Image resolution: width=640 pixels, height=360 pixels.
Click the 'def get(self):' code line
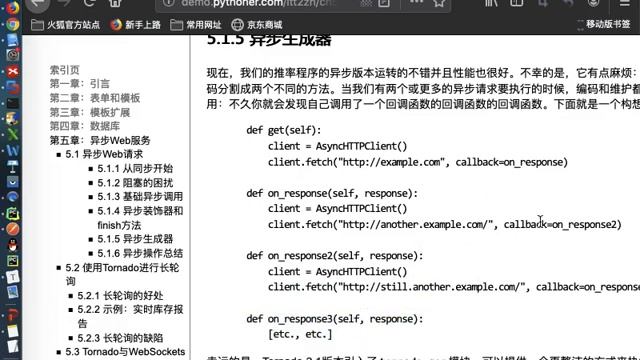click(284, 130)
